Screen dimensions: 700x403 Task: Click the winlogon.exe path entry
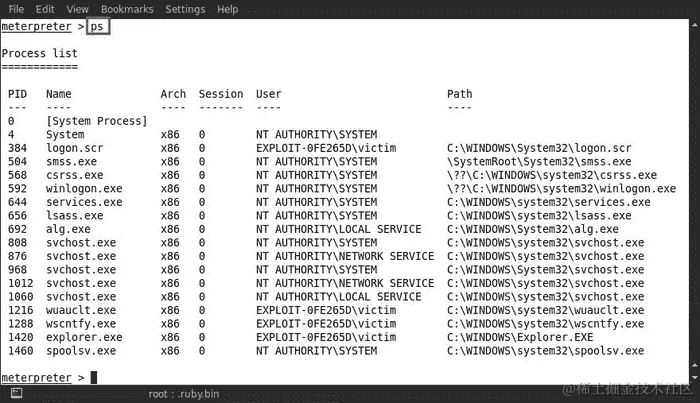562,189
